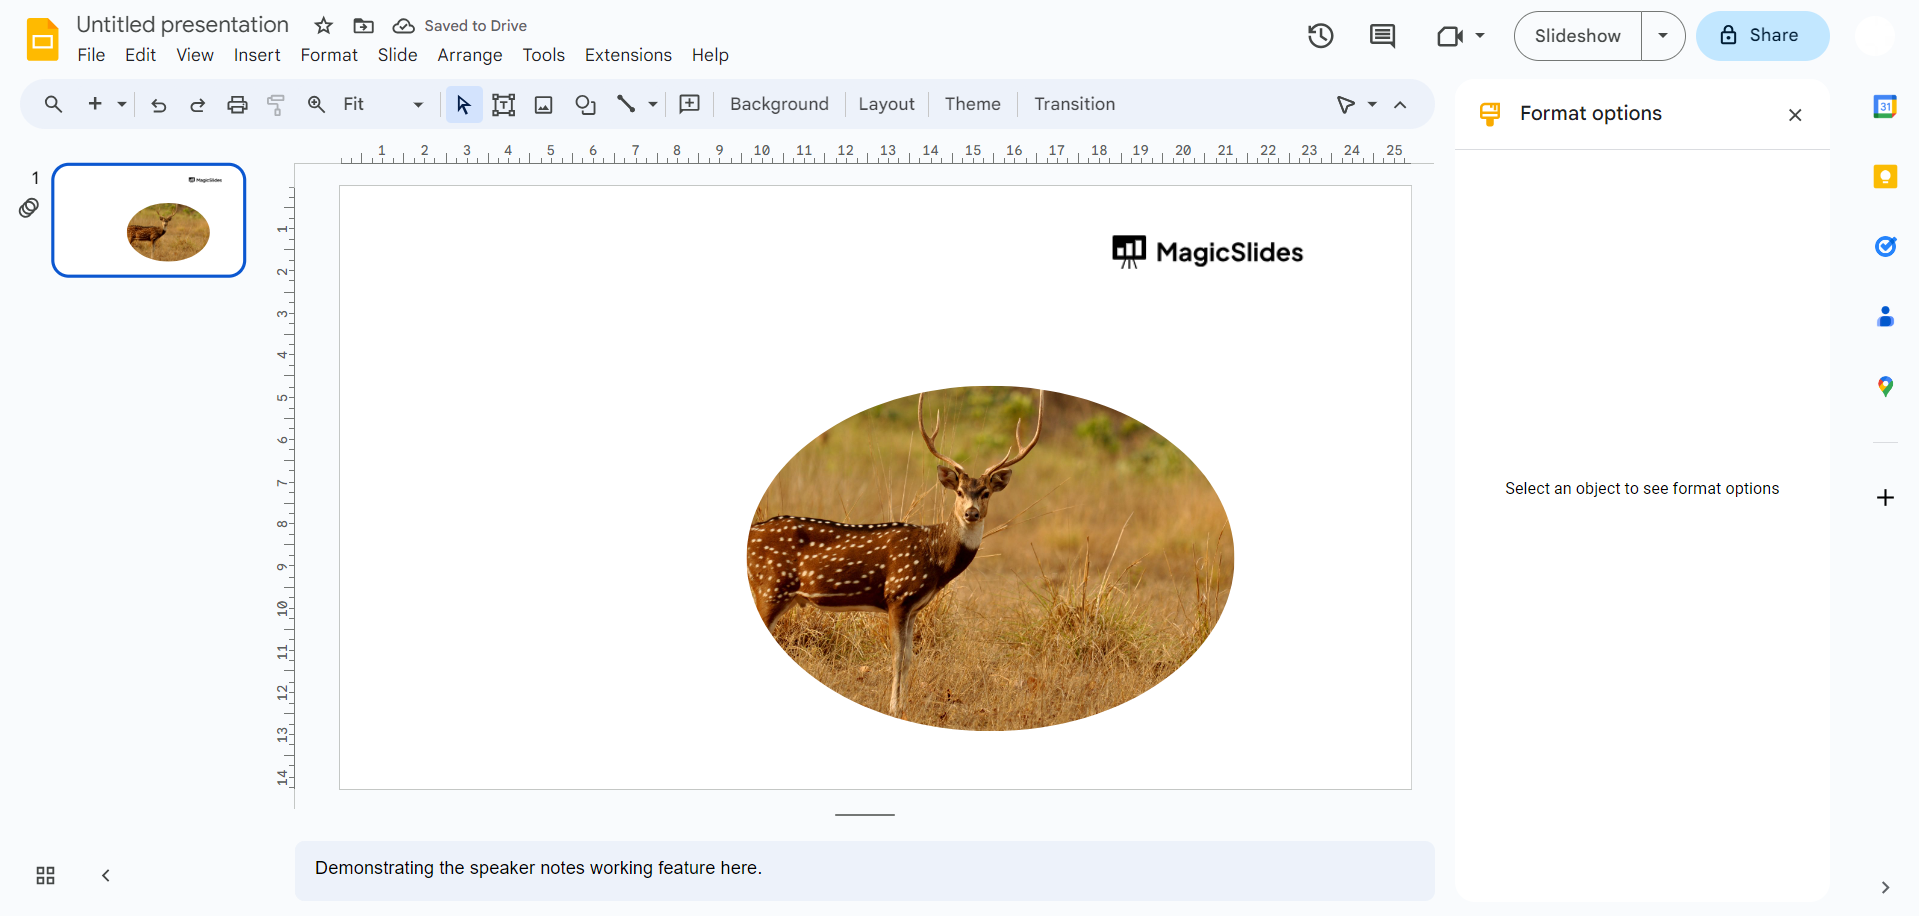Select the Text box tool

503,105
